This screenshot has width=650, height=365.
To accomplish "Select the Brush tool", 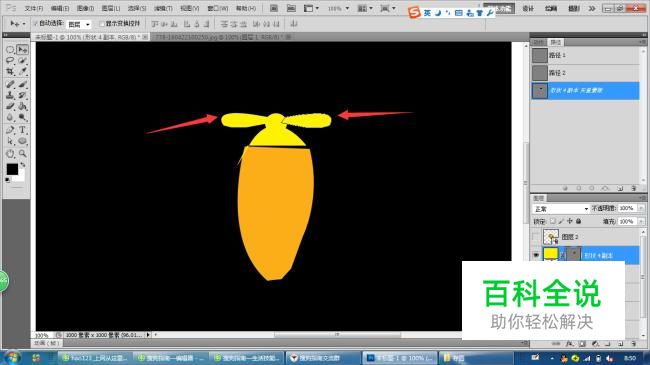I will tap(22, 85).
